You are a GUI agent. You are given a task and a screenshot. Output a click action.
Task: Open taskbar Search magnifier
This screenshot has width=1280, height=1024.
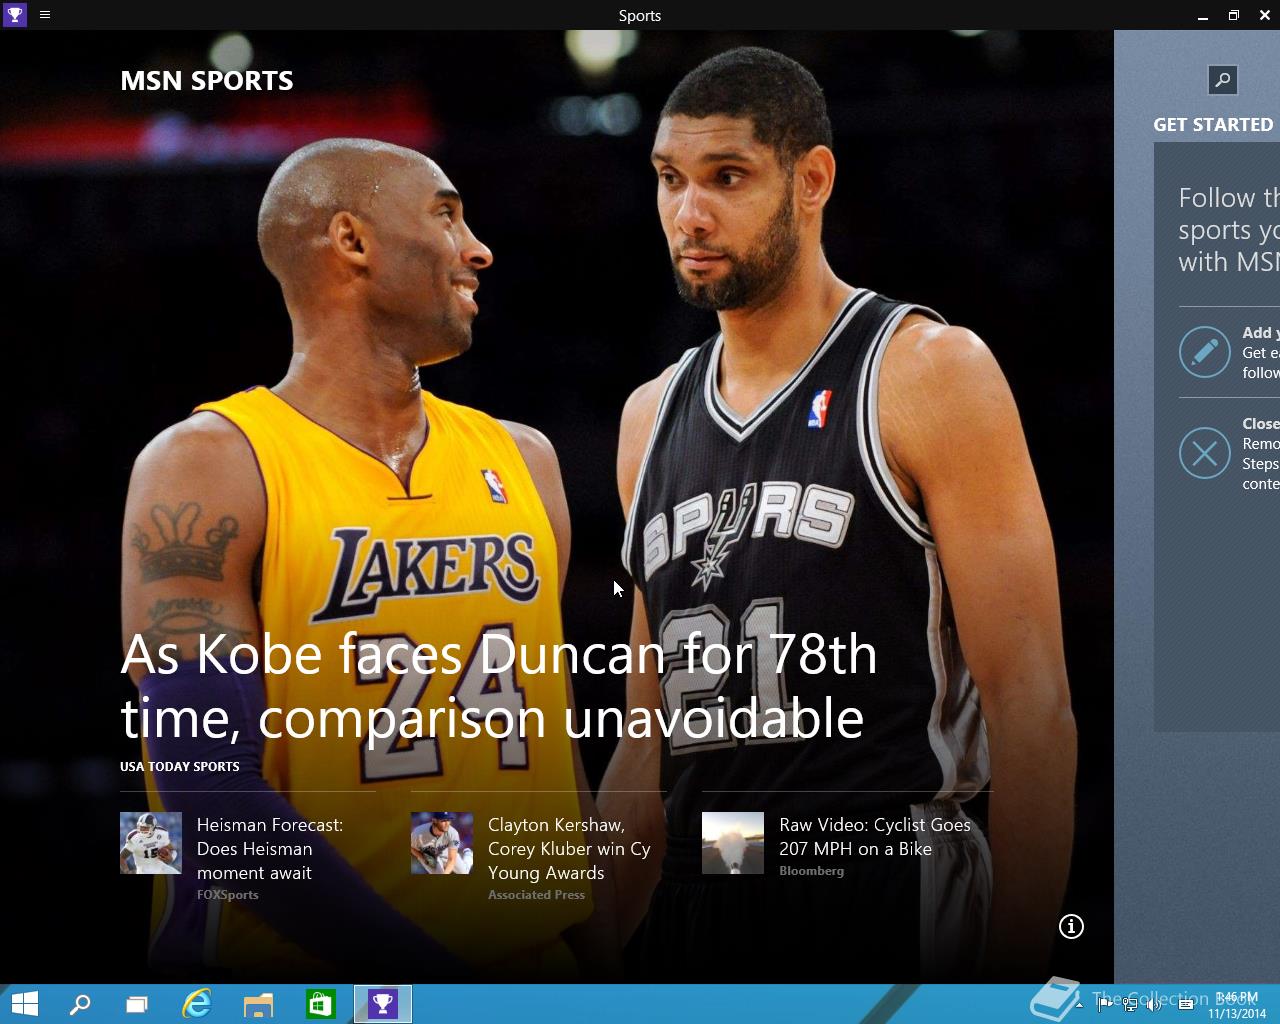tap(79, 1004)
